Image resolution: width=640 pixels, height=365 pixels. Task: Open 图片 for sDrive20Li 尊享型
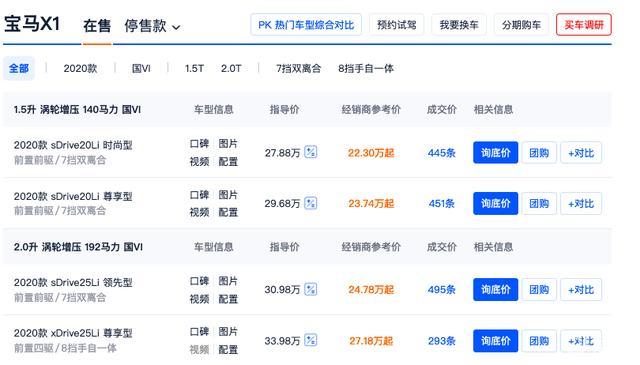[228, 195]
